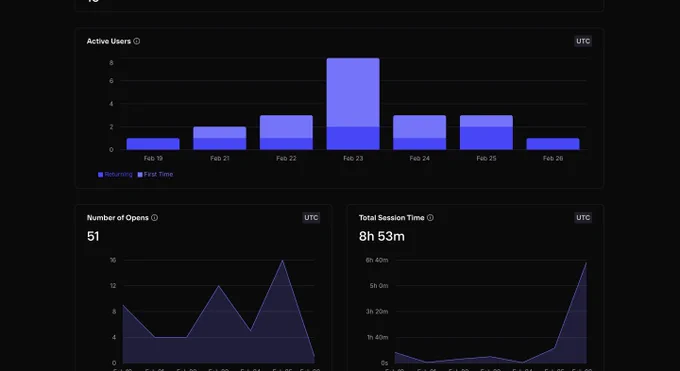Click the UTC badge in Total Session Time card
Viewport: 680px width, 371px height.
(583, 218)
